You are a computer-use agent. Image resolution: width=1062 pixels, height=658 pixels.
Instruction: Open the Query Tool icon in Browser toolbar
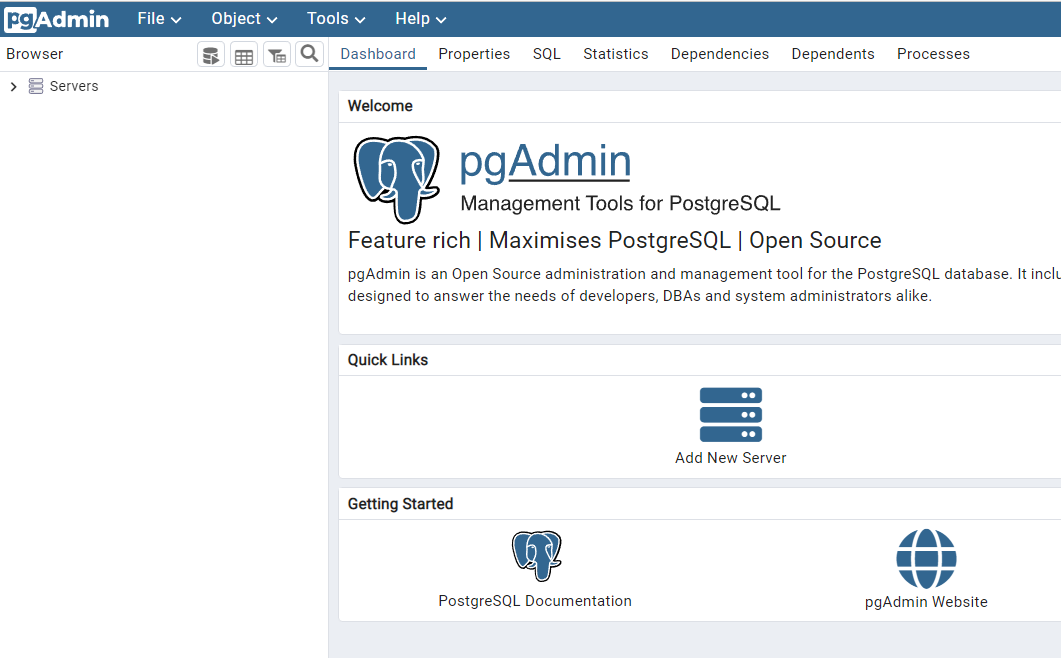coord(211,55)
